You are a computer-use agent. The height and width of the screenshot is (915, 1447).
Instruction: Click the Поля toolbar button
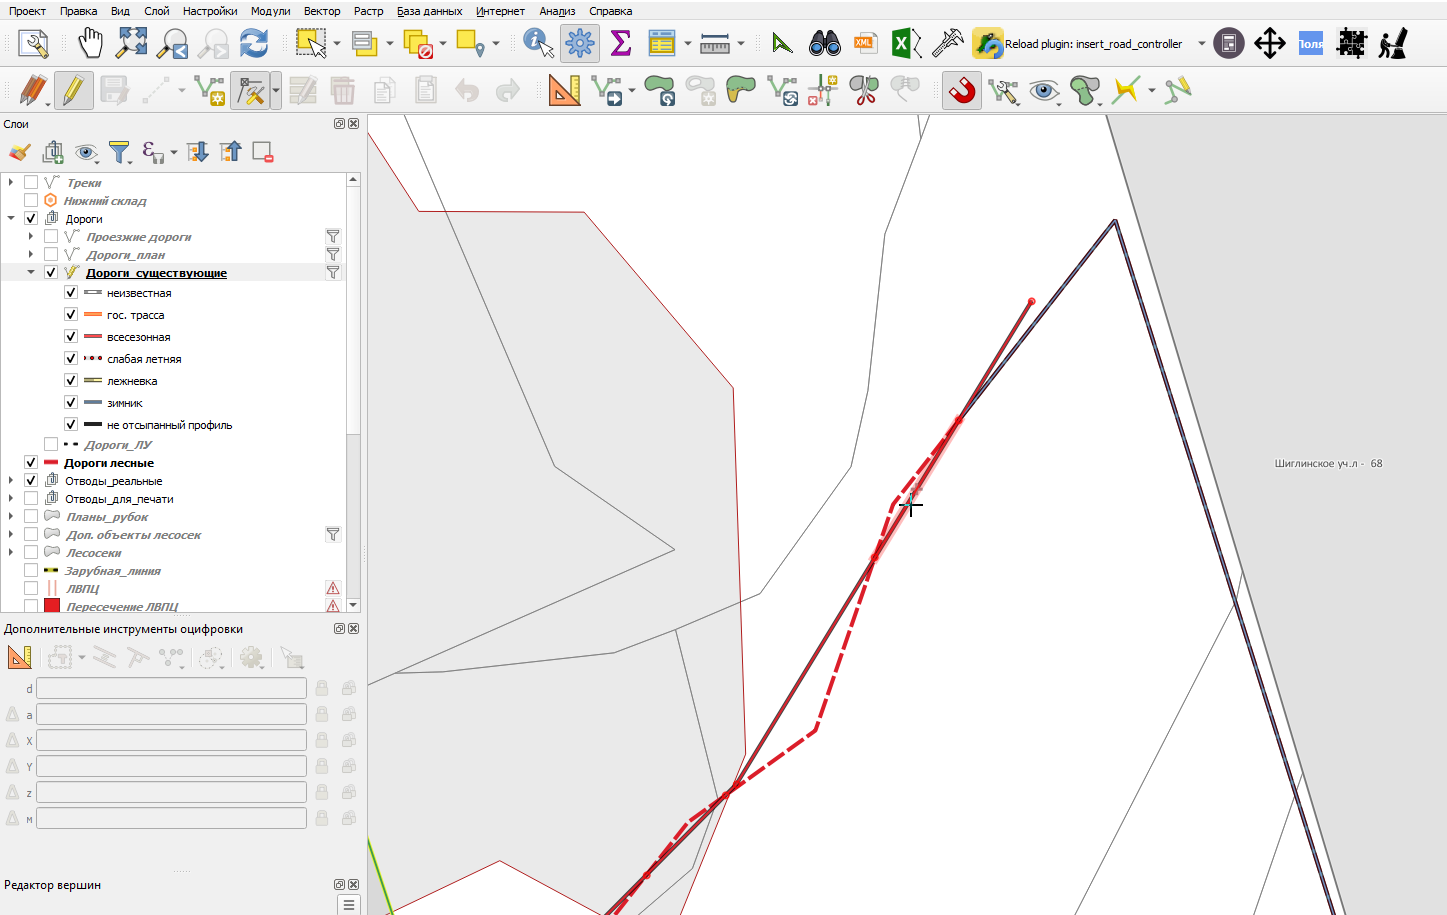tap(1311, 43)
